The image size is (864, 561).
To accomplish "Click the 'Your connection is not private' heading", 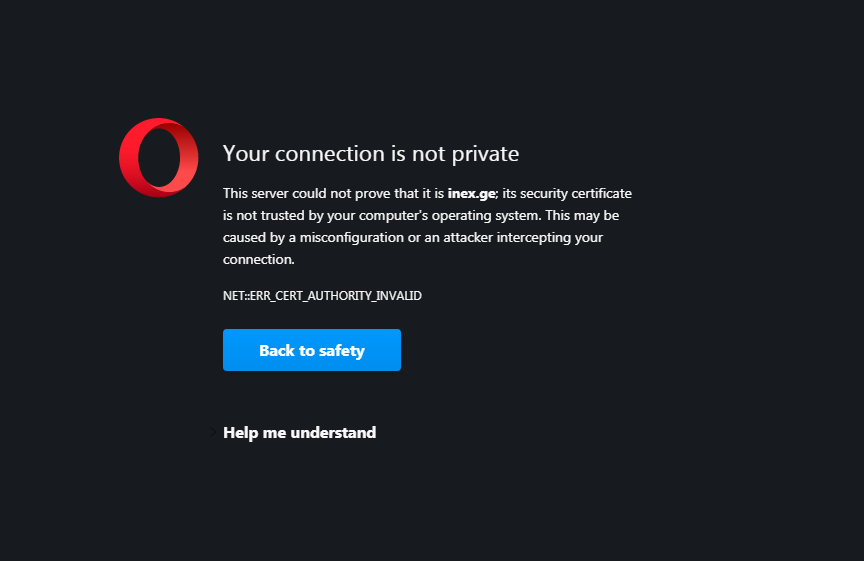I will click(x=371, y=154).
